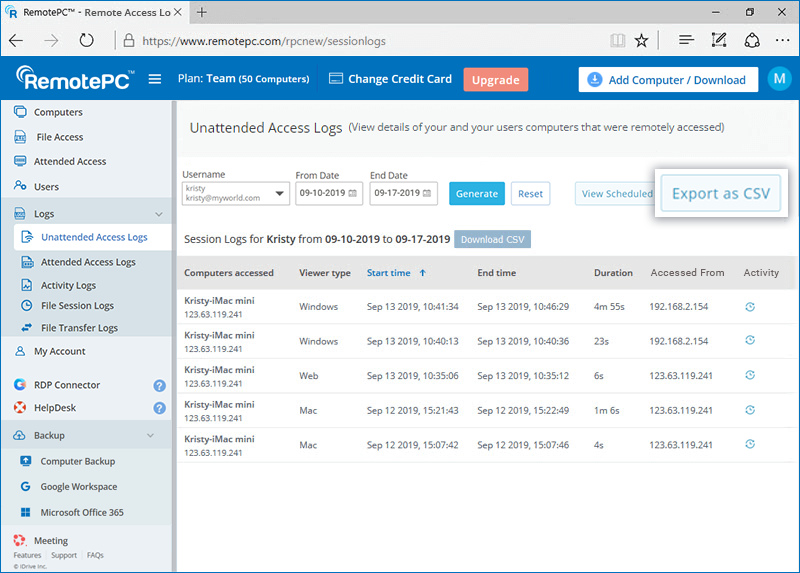Open Attended Access Logs in sidebar
The height and width of the screenshot is (573, 800).
click(88, 262)
